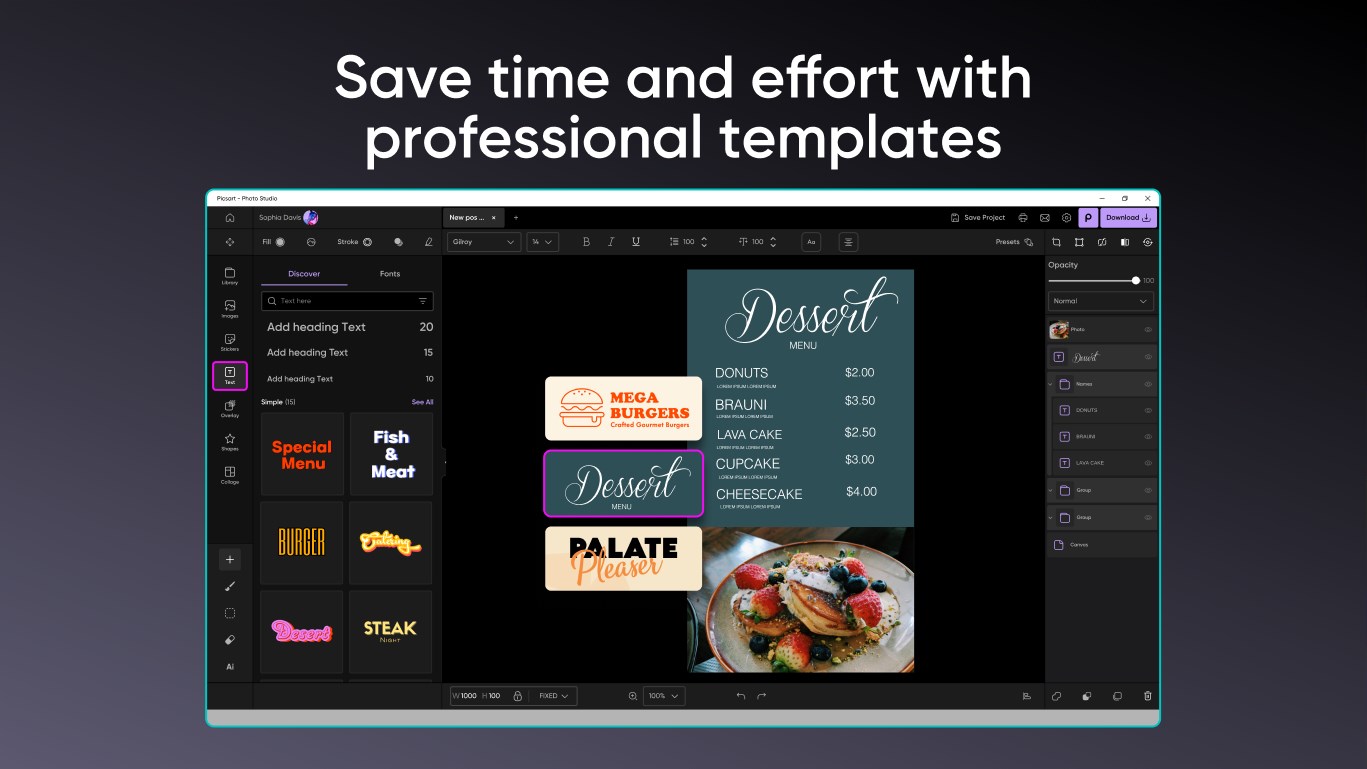
Task: Toggle visibility of the BRAUNI layer
Action: pos(1148,436)
